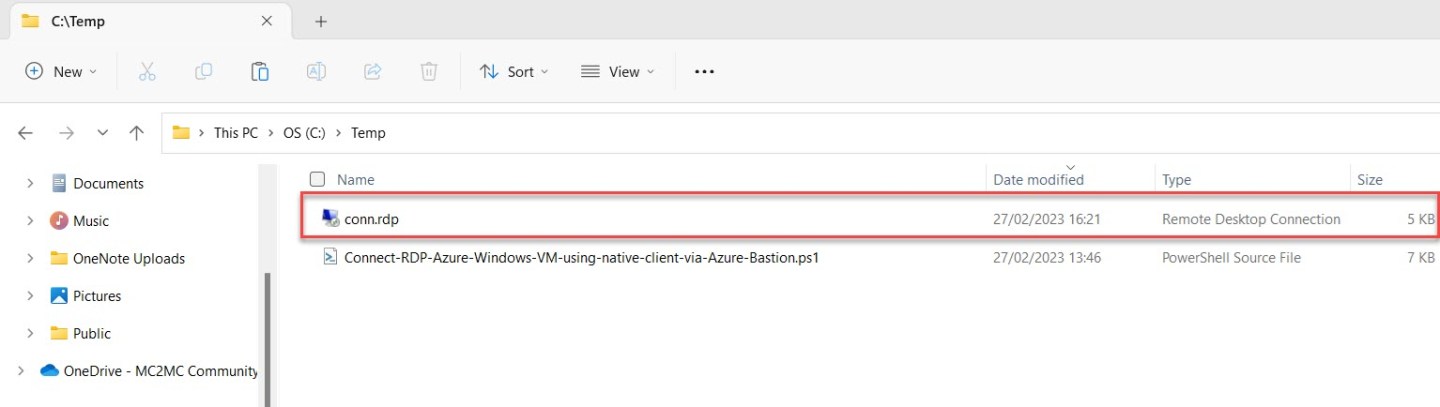Expand the OneDrive tree node
The image size is (1440, 407).
point(20,371)
